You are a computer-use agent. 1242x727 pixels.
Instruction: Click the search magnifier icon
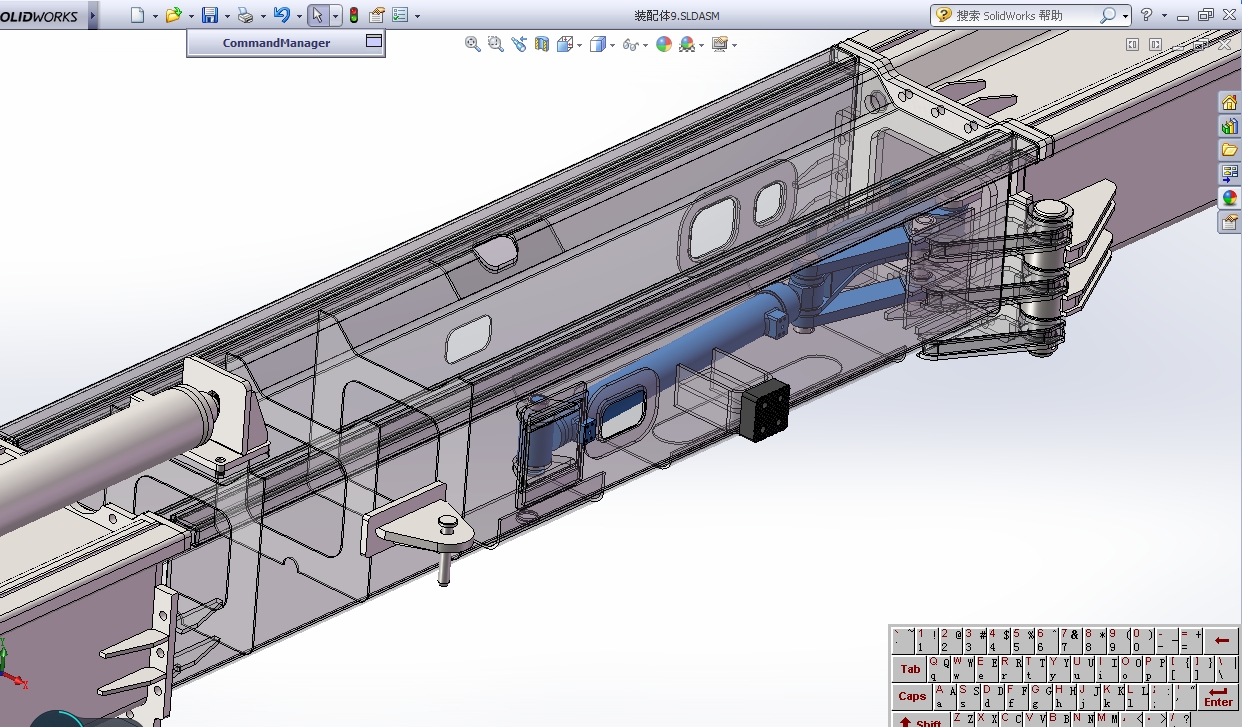tap(1108, 15)
